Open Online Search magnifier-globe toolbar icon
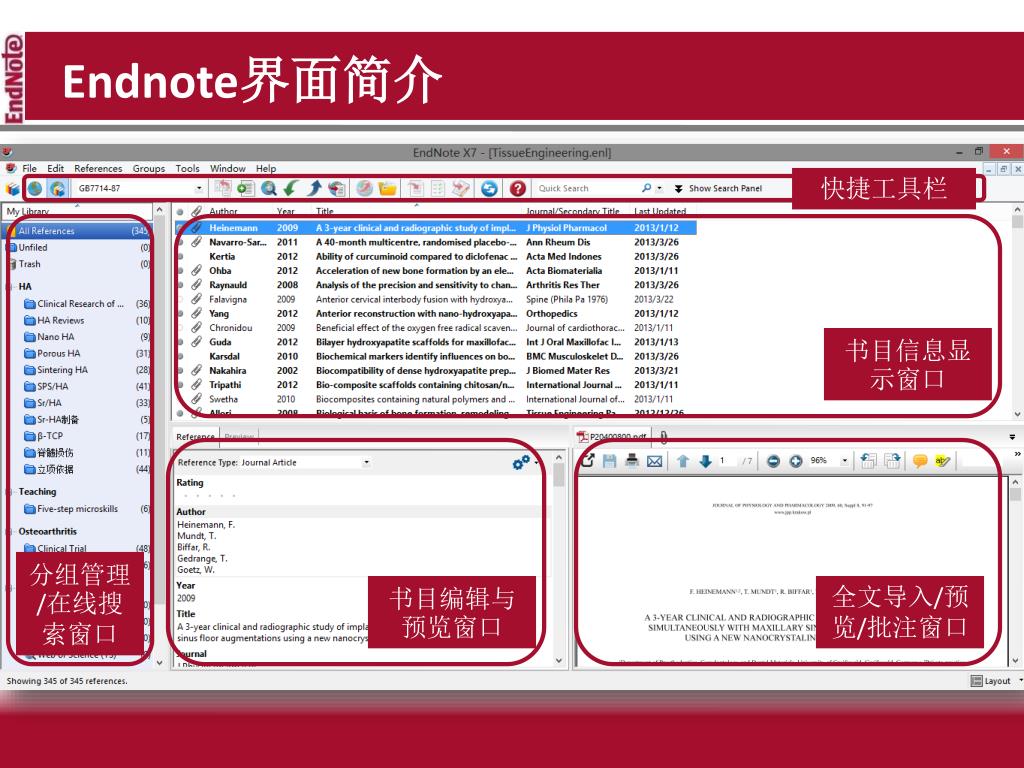 click(268, 189)
